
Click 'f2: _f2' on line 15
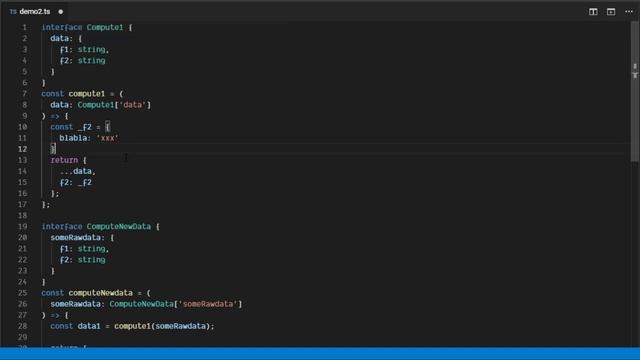(x=76, y=182)
